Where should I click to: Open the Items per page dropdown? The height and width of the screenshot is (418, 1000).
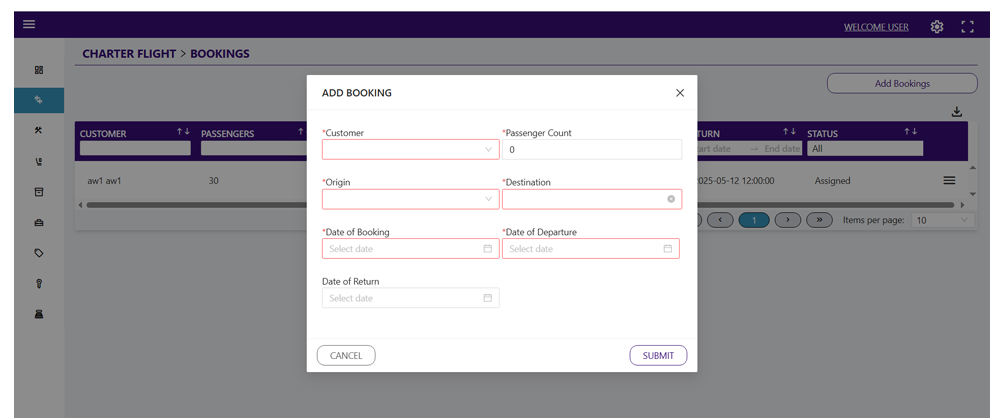click(x=943, y=220)
